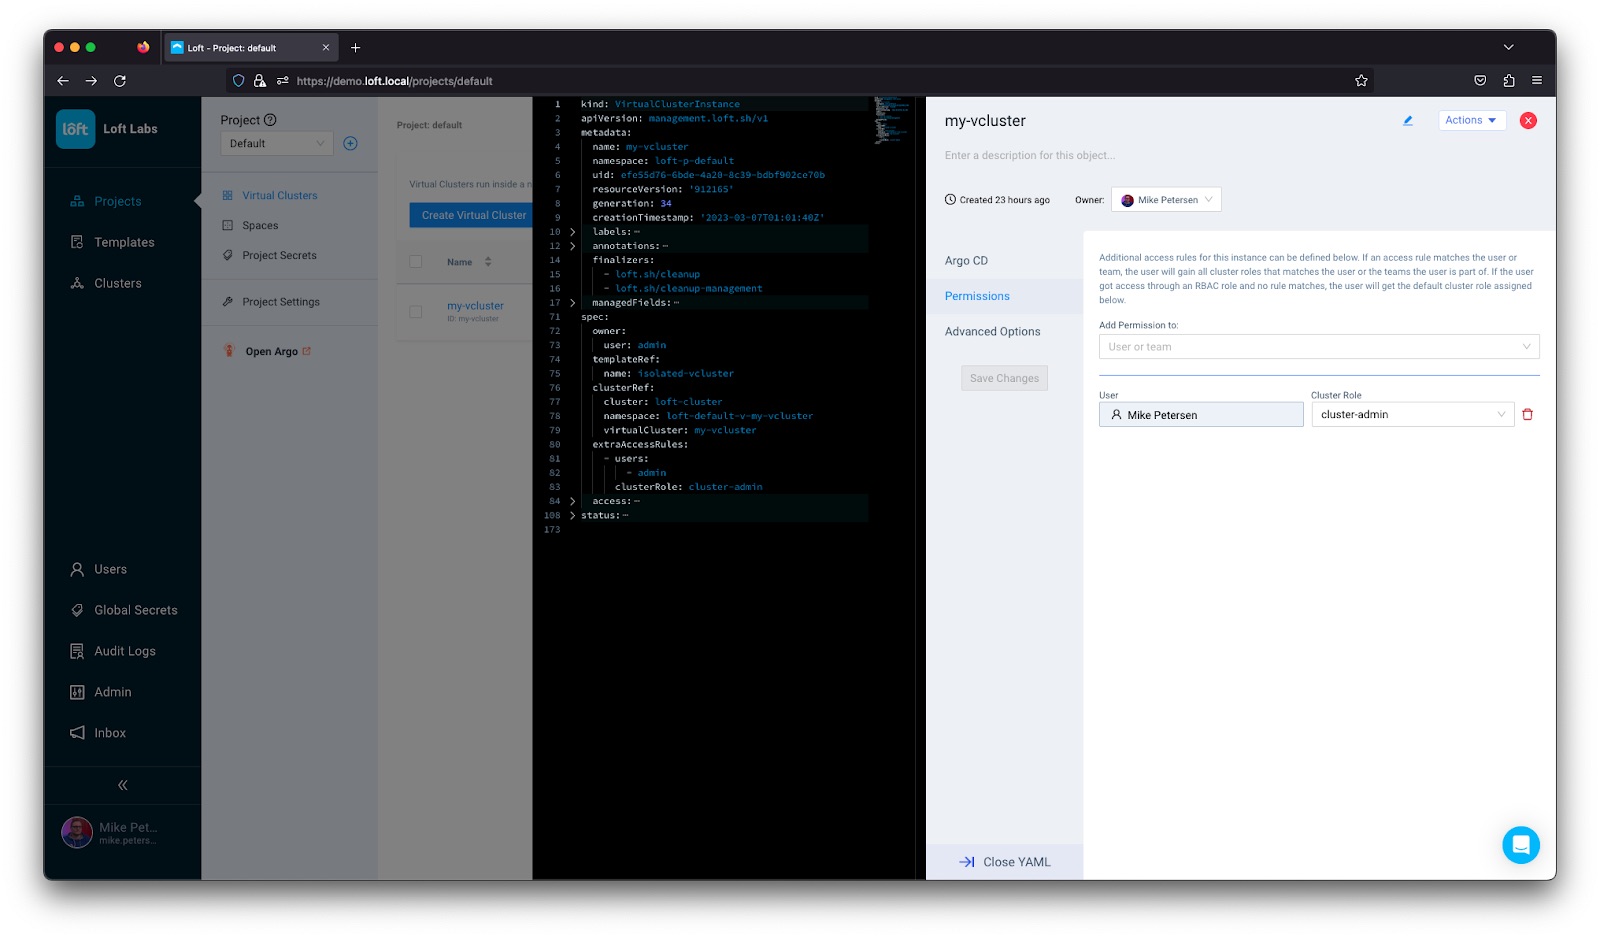Select the Templates sidebar icon
Viewport: 1600px width, 938px height.
(123, 241)
